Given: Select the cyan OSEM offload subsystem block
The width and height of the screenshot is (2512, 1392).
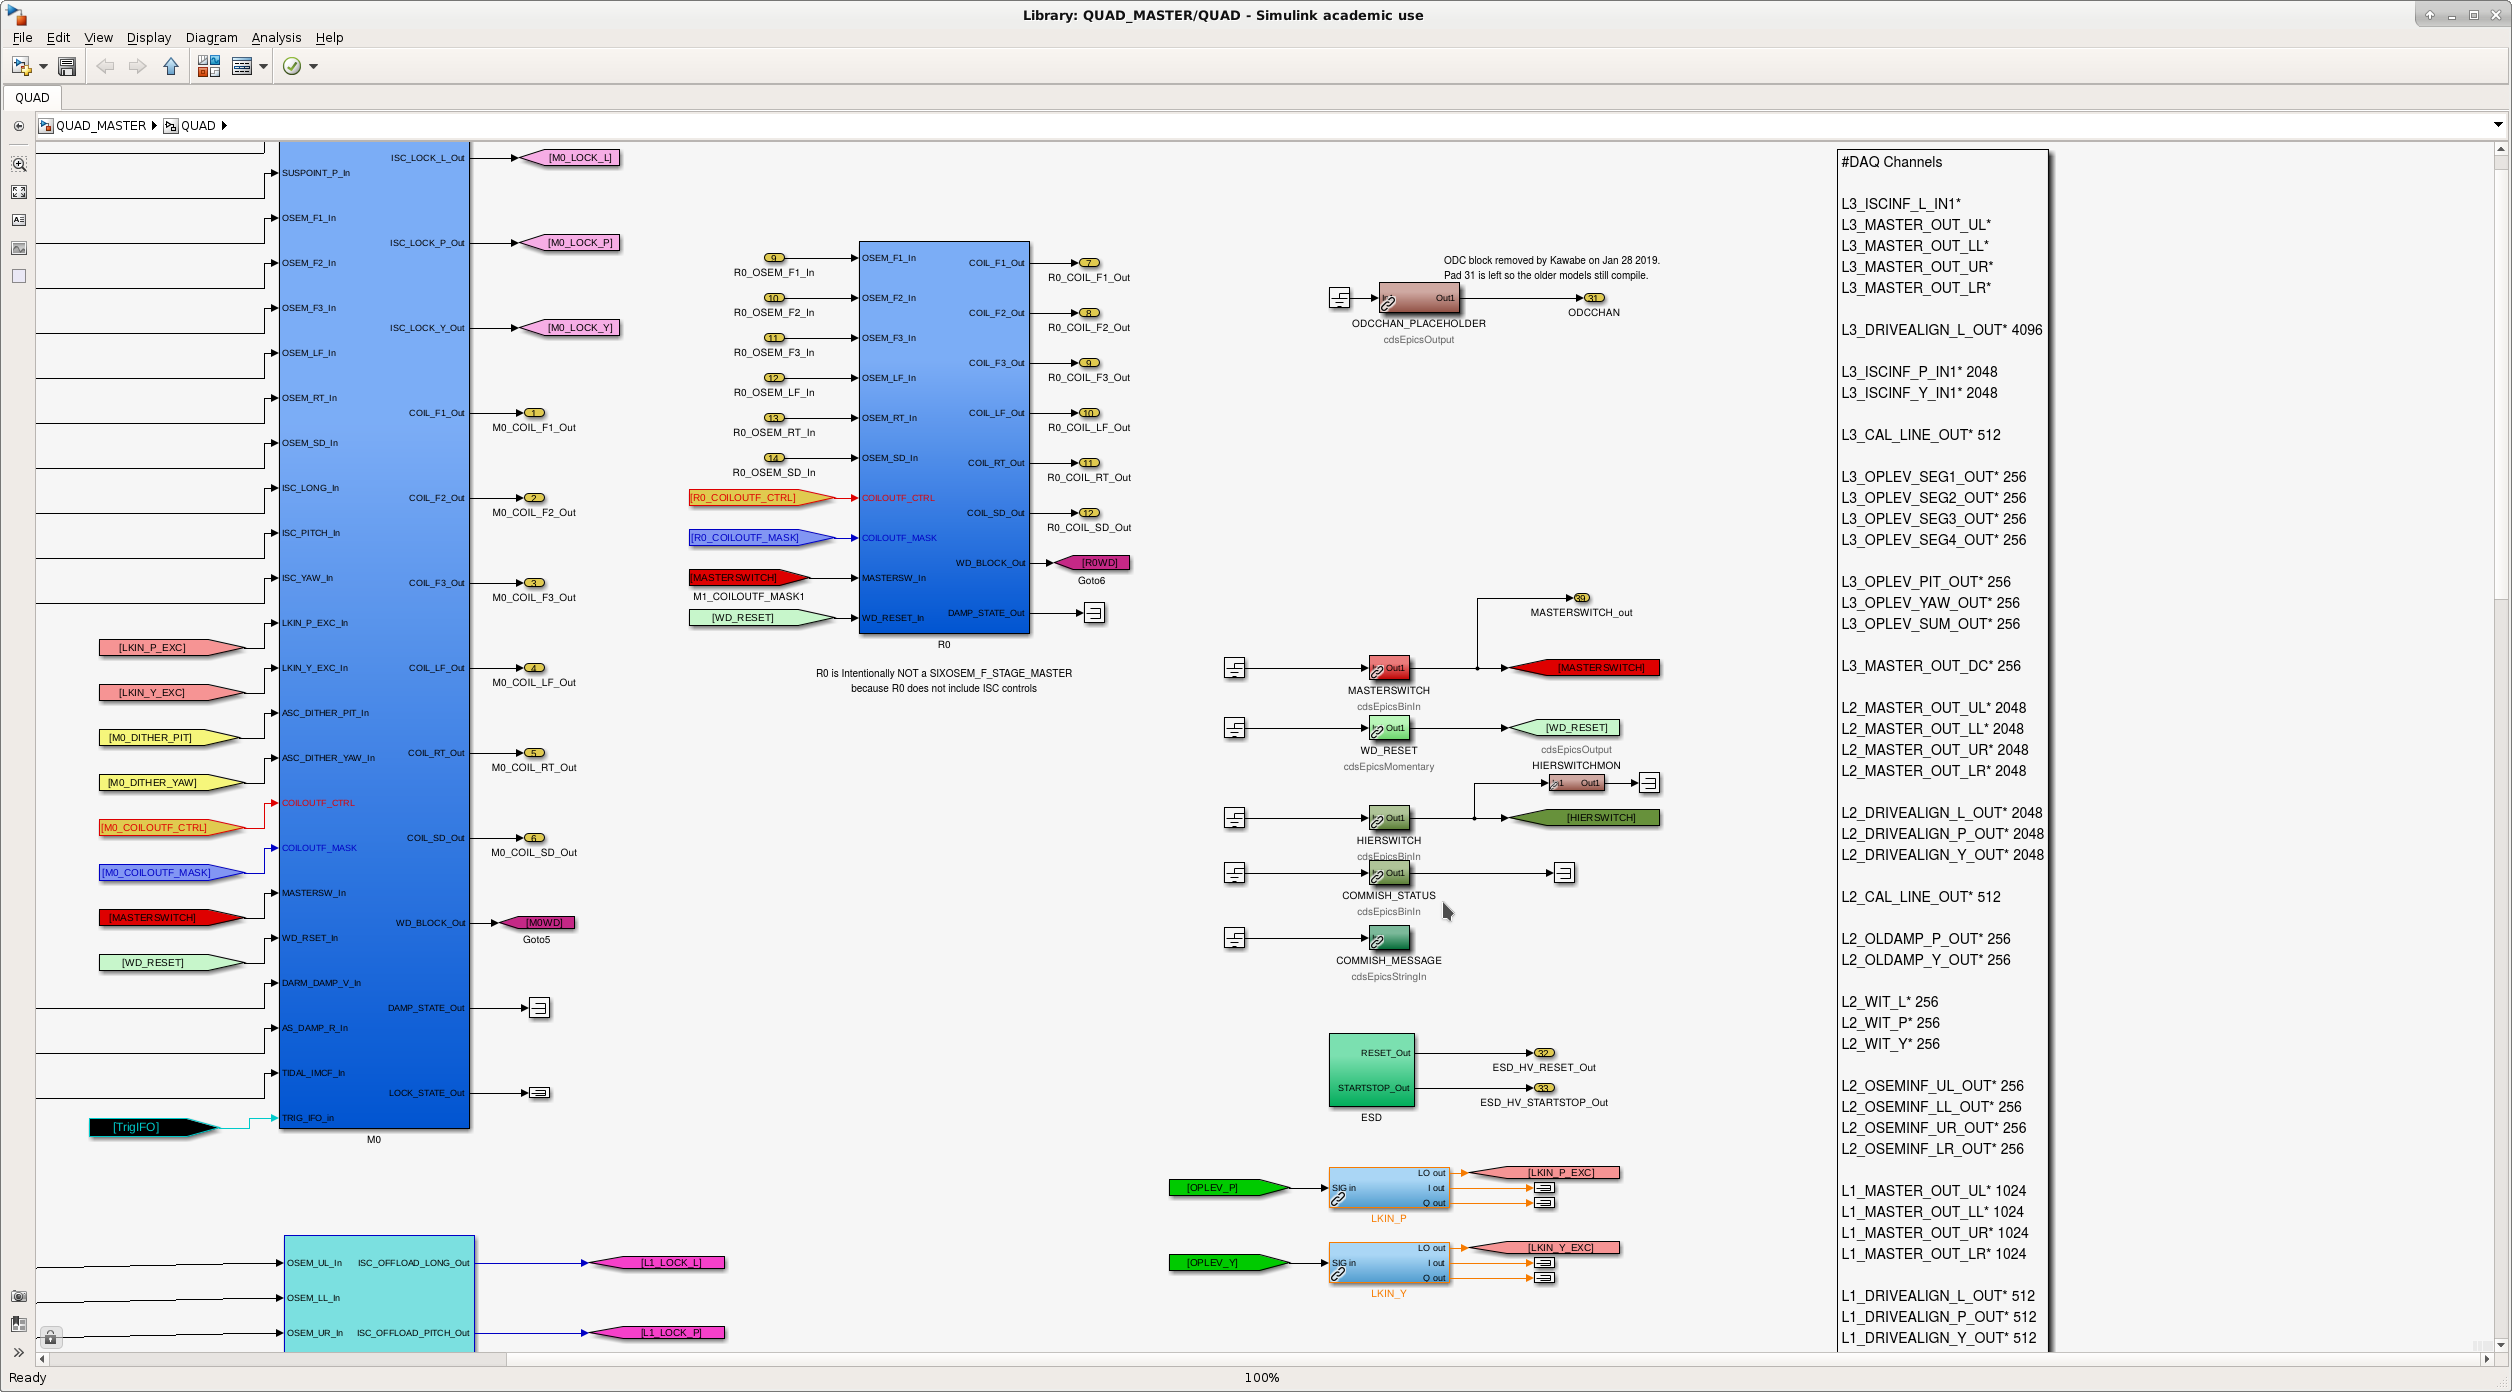Looking at the screenshot, I should [x=379, y=1294].
